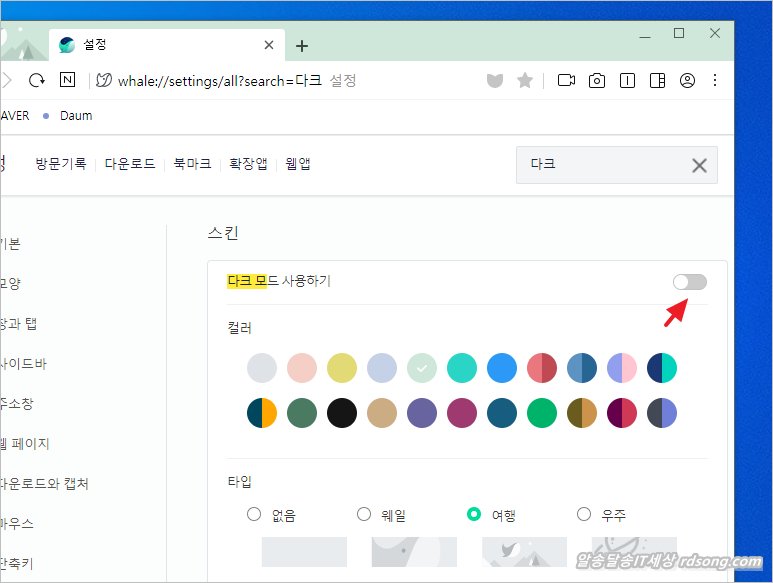773x583 pixels.
Task: Enable the 다크 모드 사용하기 toggle
Action: (x=689, y=282)
